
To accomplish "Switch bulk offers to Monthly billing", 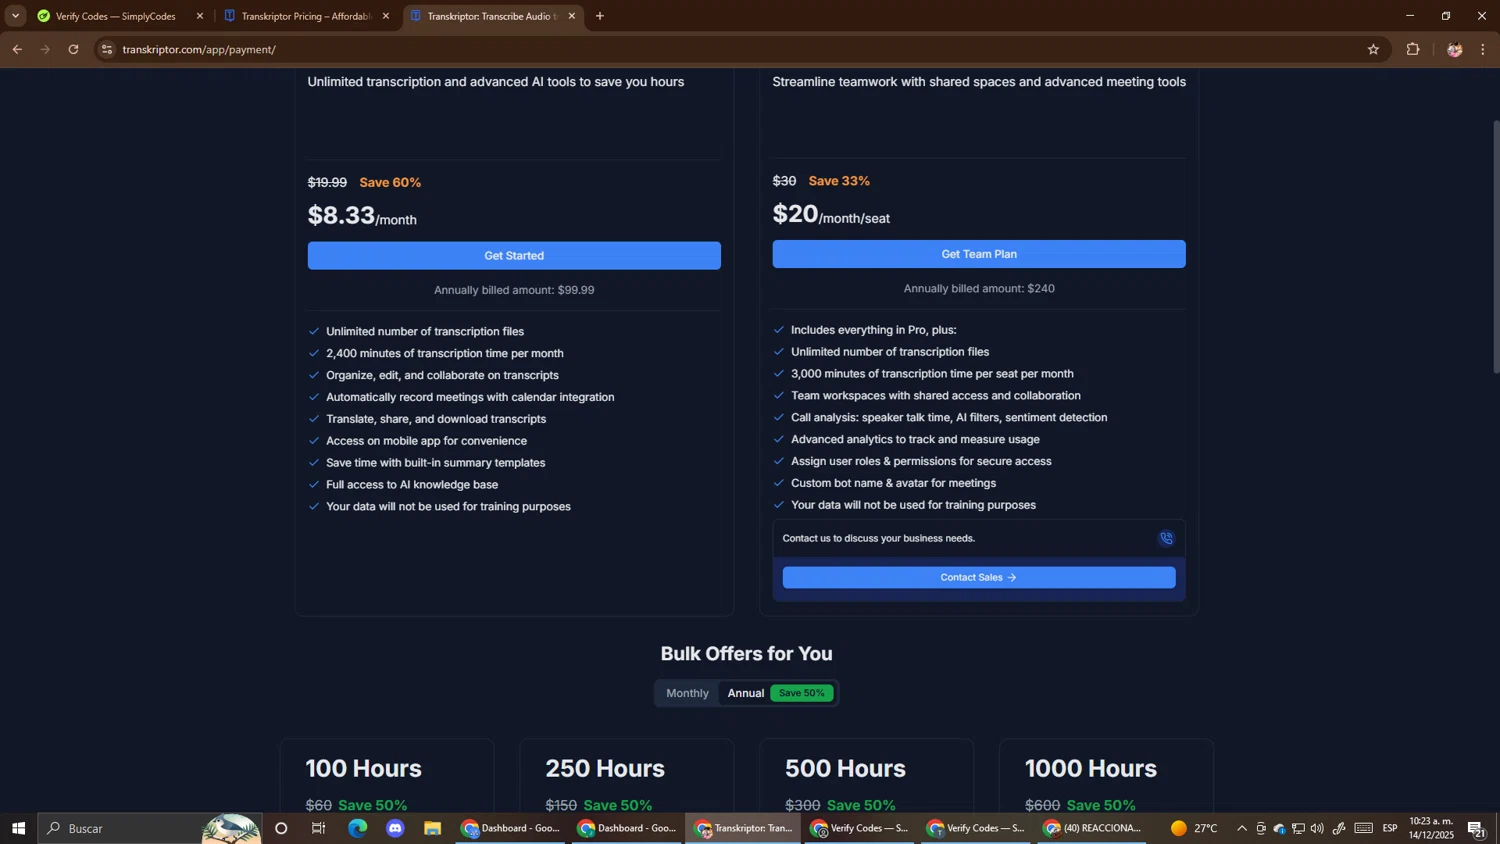I will pyautogui.click(x=687, y=693).
